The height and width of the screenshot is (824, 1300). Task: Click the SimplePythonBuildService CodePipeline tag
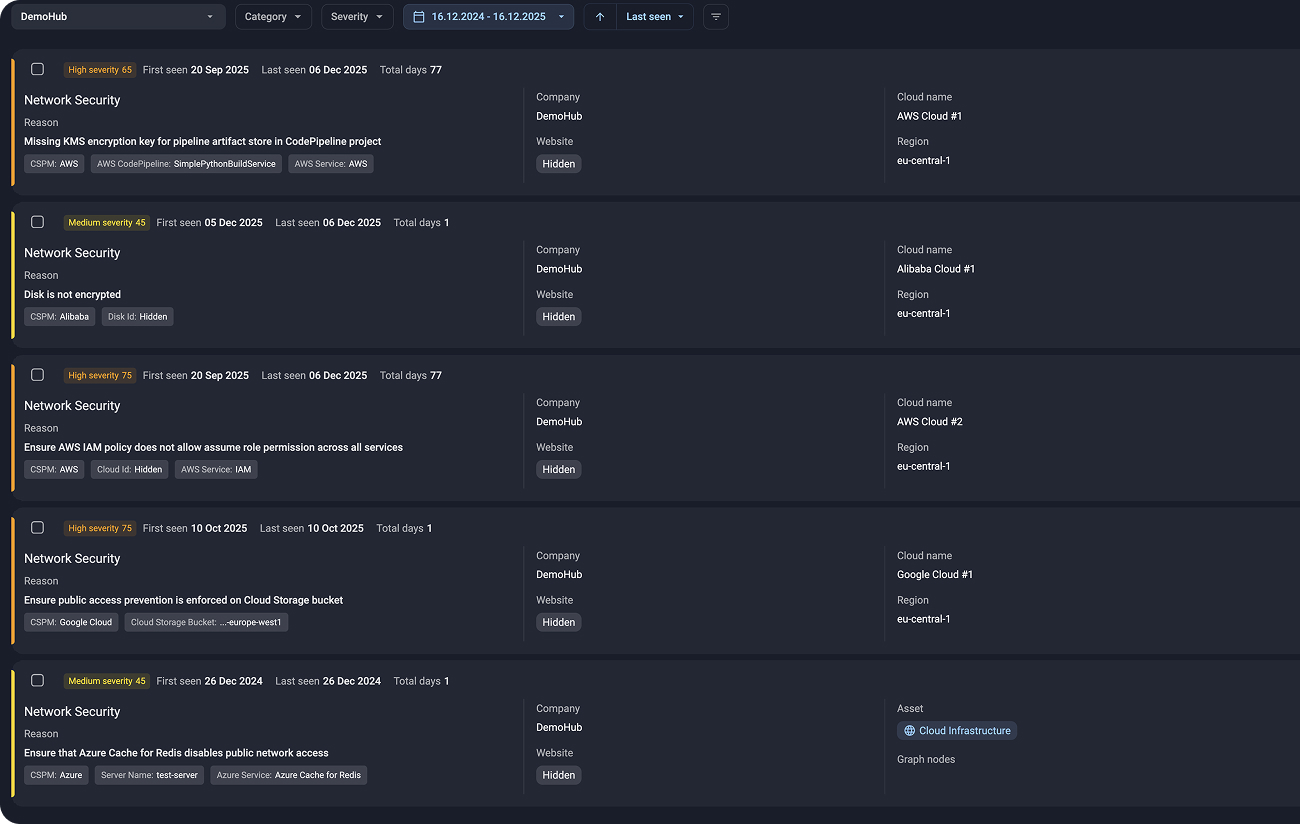186,164
